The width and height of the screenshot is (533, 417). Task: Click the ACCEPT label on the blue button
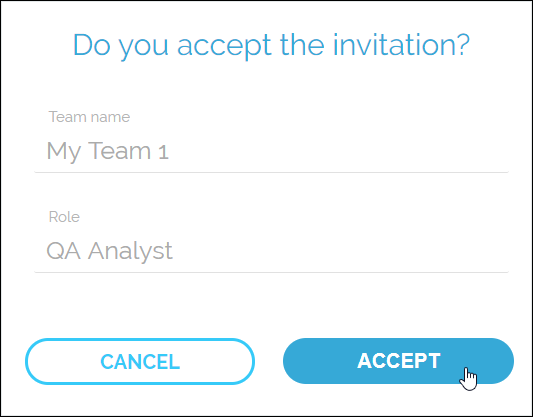tap(399, 361)
